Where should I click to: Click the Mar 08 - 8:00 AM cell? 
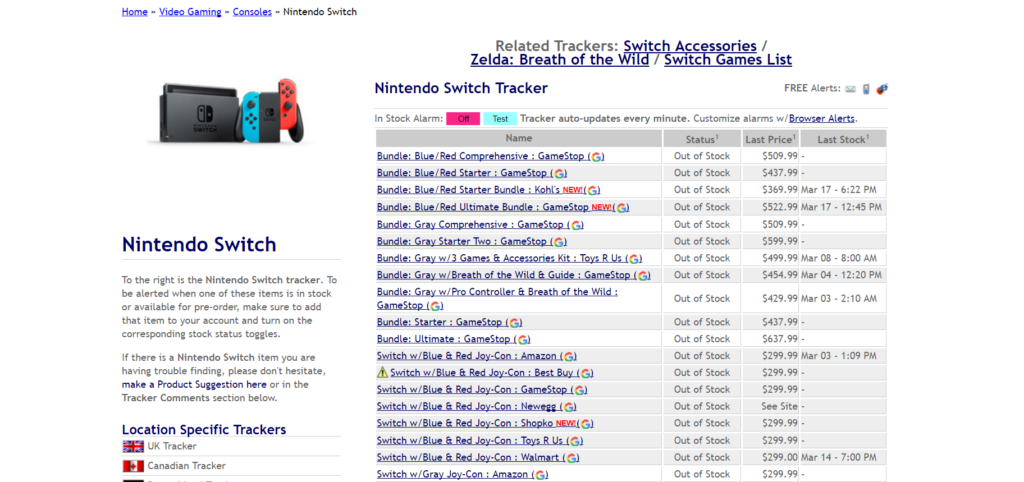click(843, 258)
